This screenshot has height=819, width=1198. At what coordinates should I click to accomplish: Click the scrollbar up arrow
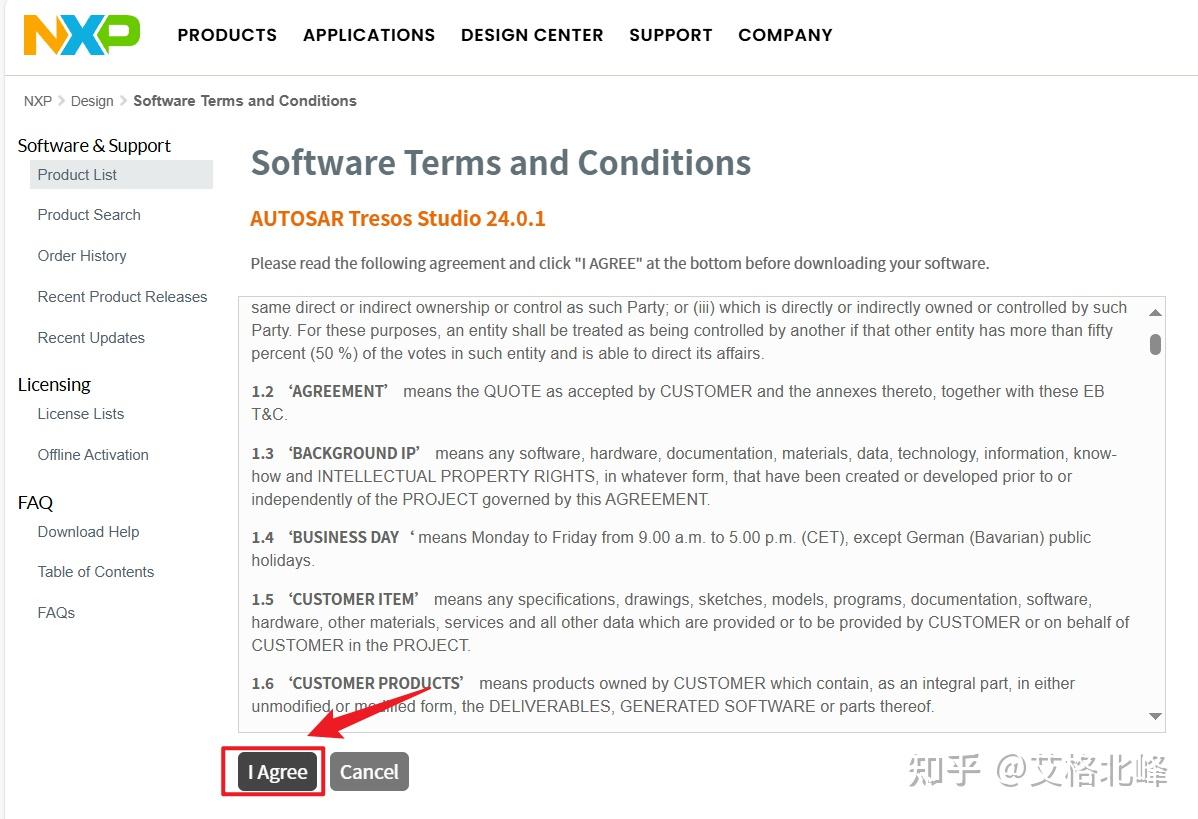(1155, 311)
